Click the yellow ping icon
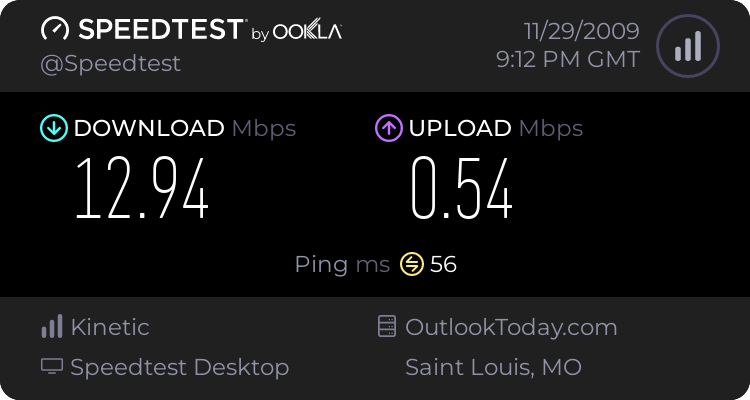This screenshot has width=750, height=400. tap(412, 265)
